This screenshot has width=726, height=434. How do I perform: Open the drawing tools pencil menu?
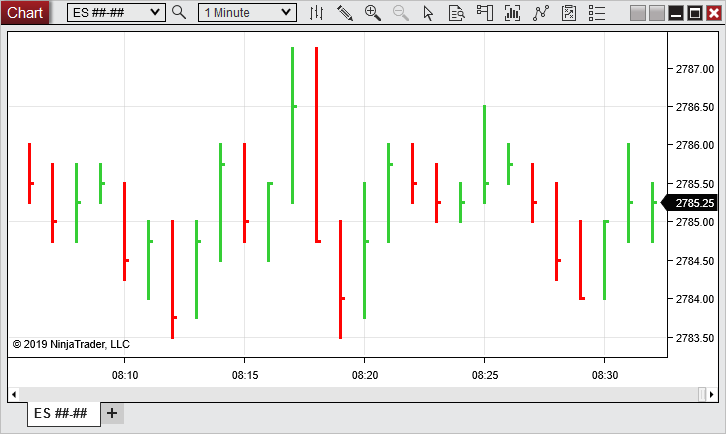[345, 13]
